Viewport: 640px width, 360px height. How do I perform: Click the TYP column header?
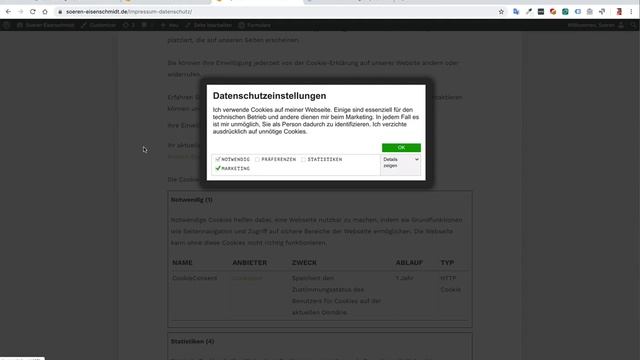[447, 262]
